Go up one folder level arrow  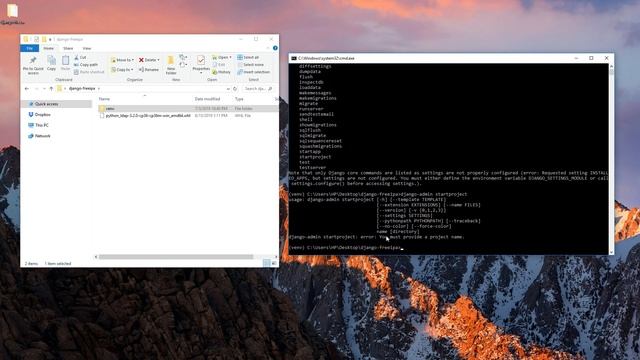[51, 89]
